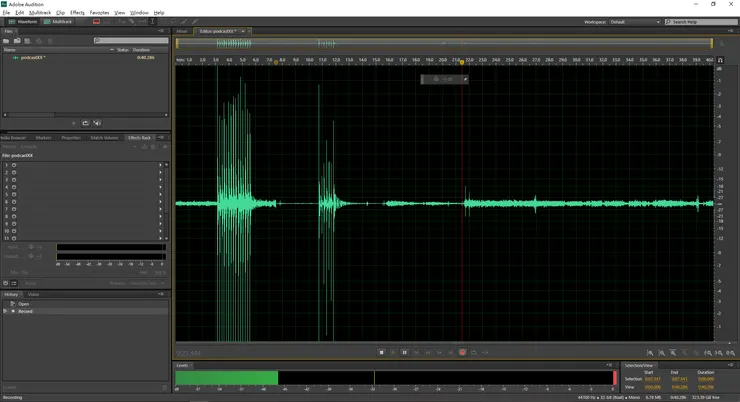The image size is (740, 402).
Task: Click the Loop Playback icon in Files panel
Action: pos(85,123)
